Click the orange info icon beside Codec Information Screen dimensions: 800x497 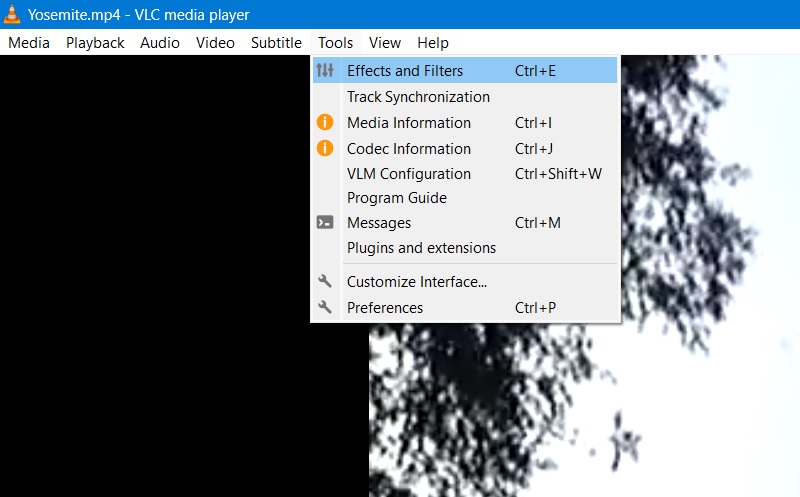click(325, 148)
